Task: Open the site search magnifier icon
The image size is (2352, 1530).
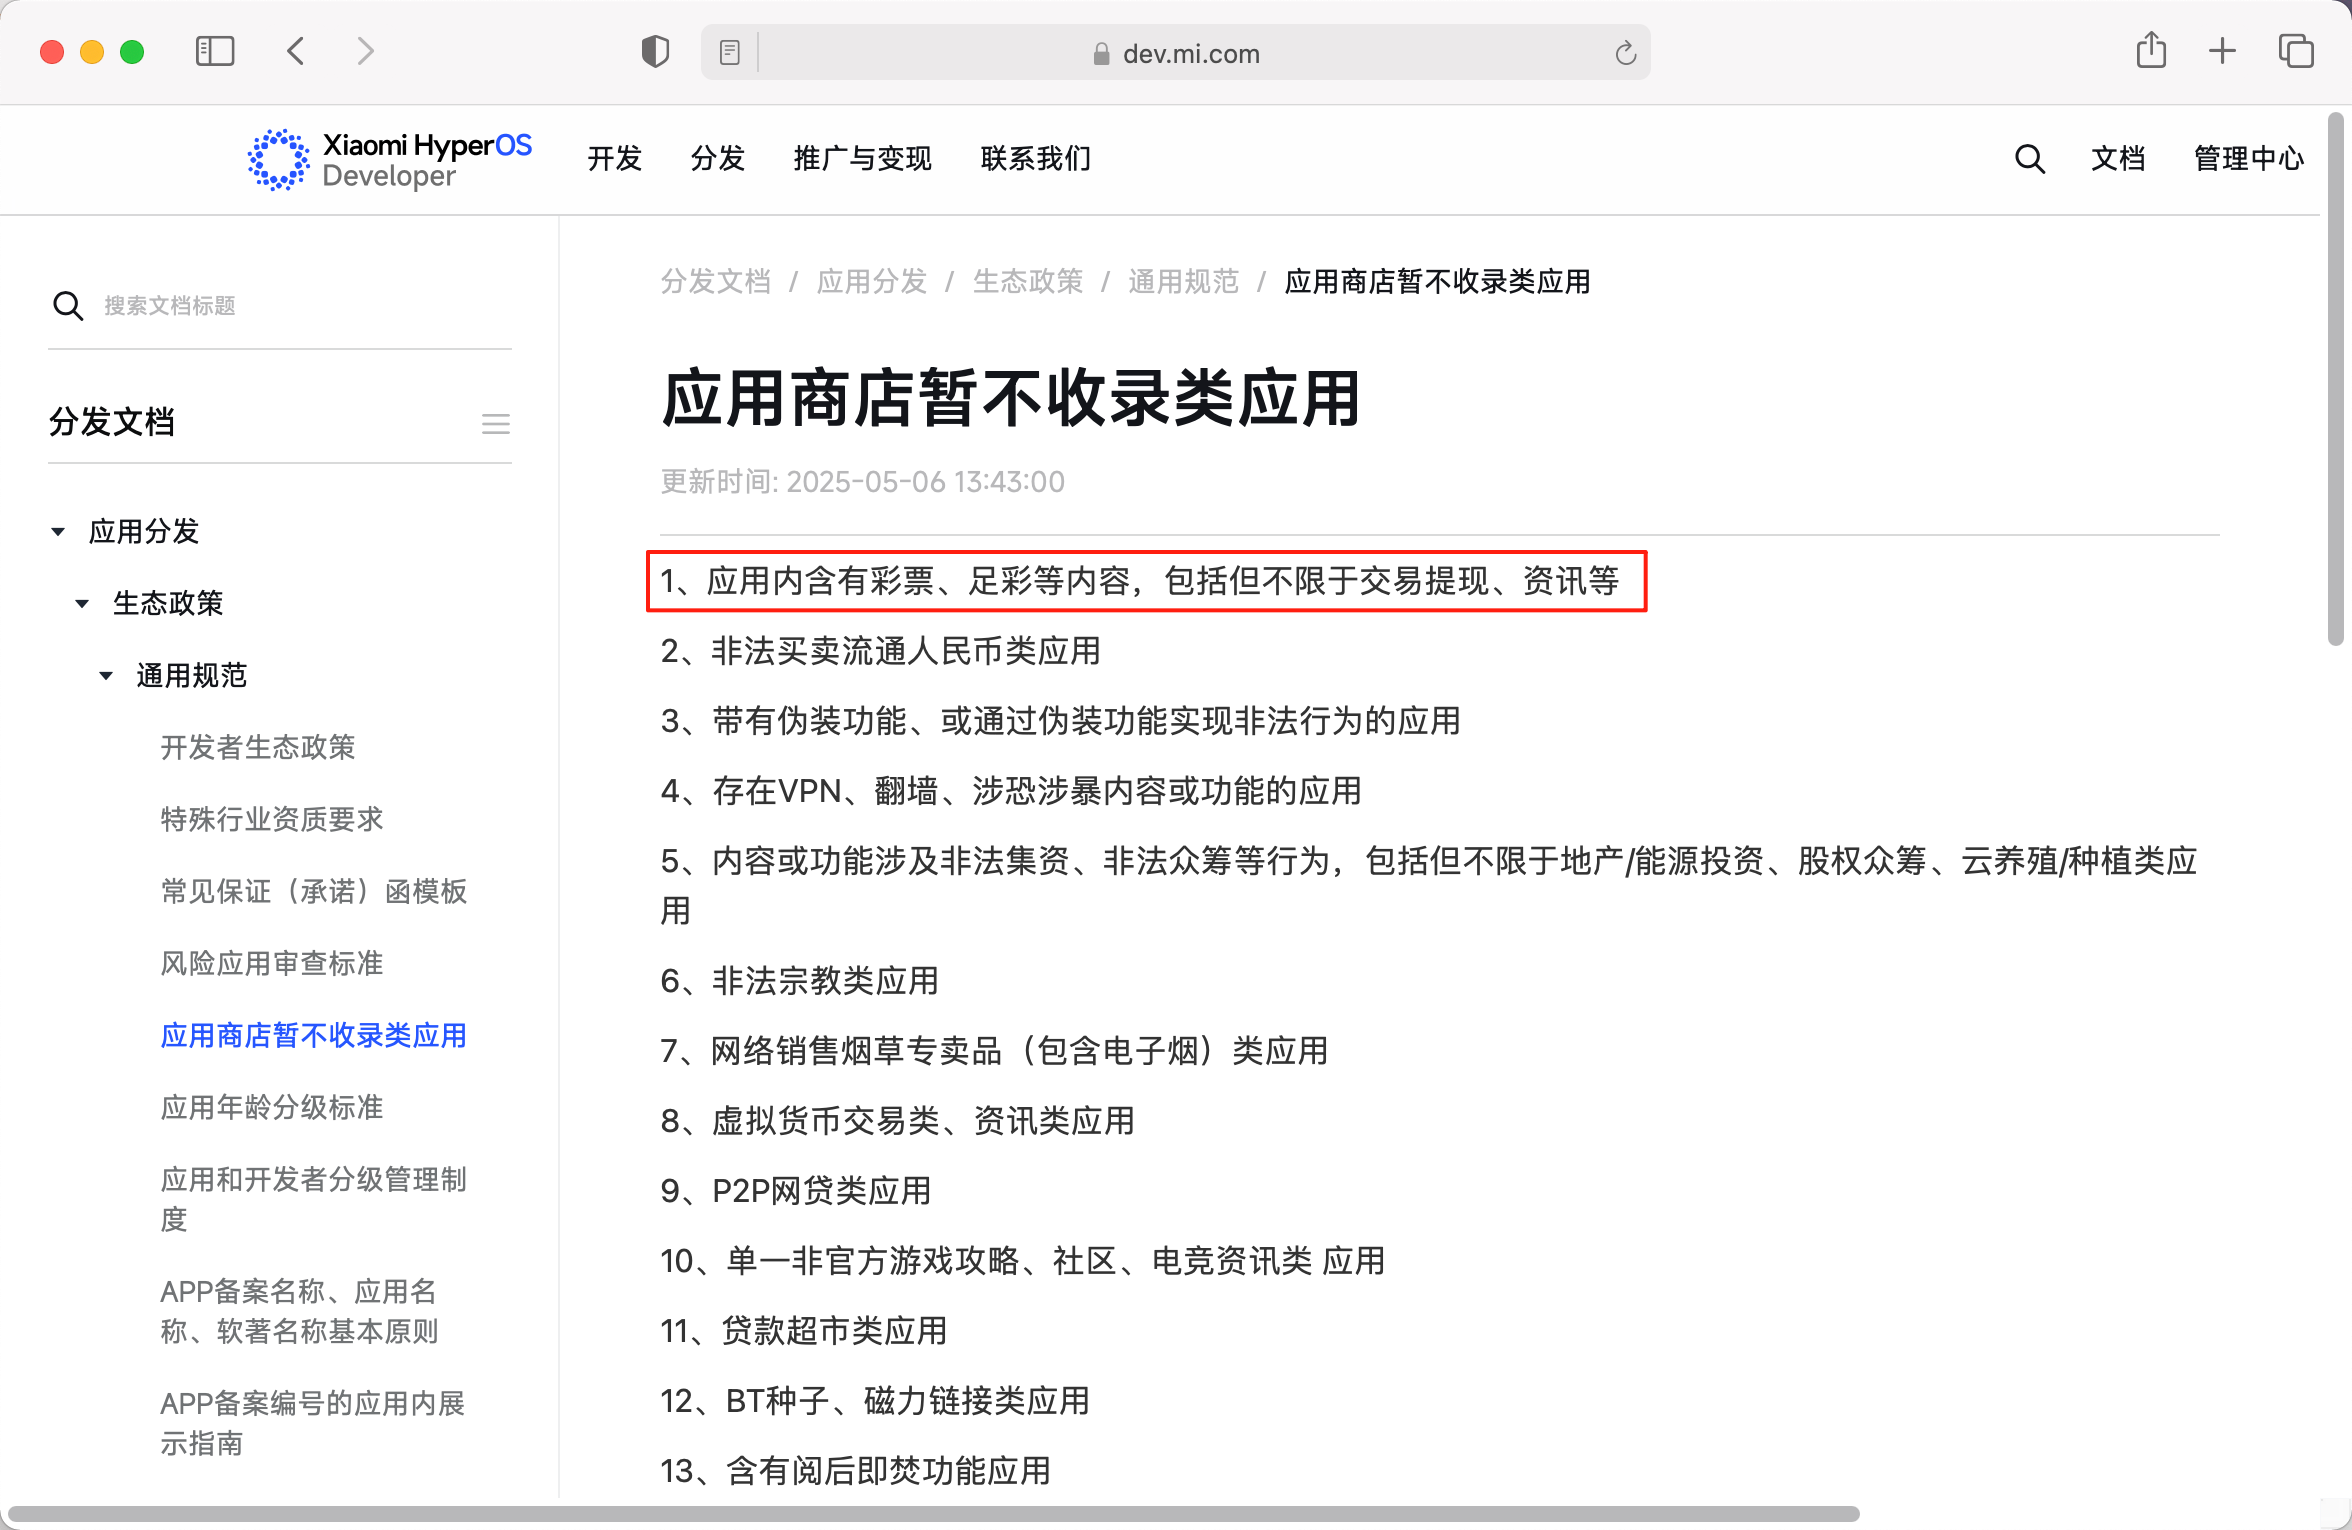Action: [x=2029, y=159]
